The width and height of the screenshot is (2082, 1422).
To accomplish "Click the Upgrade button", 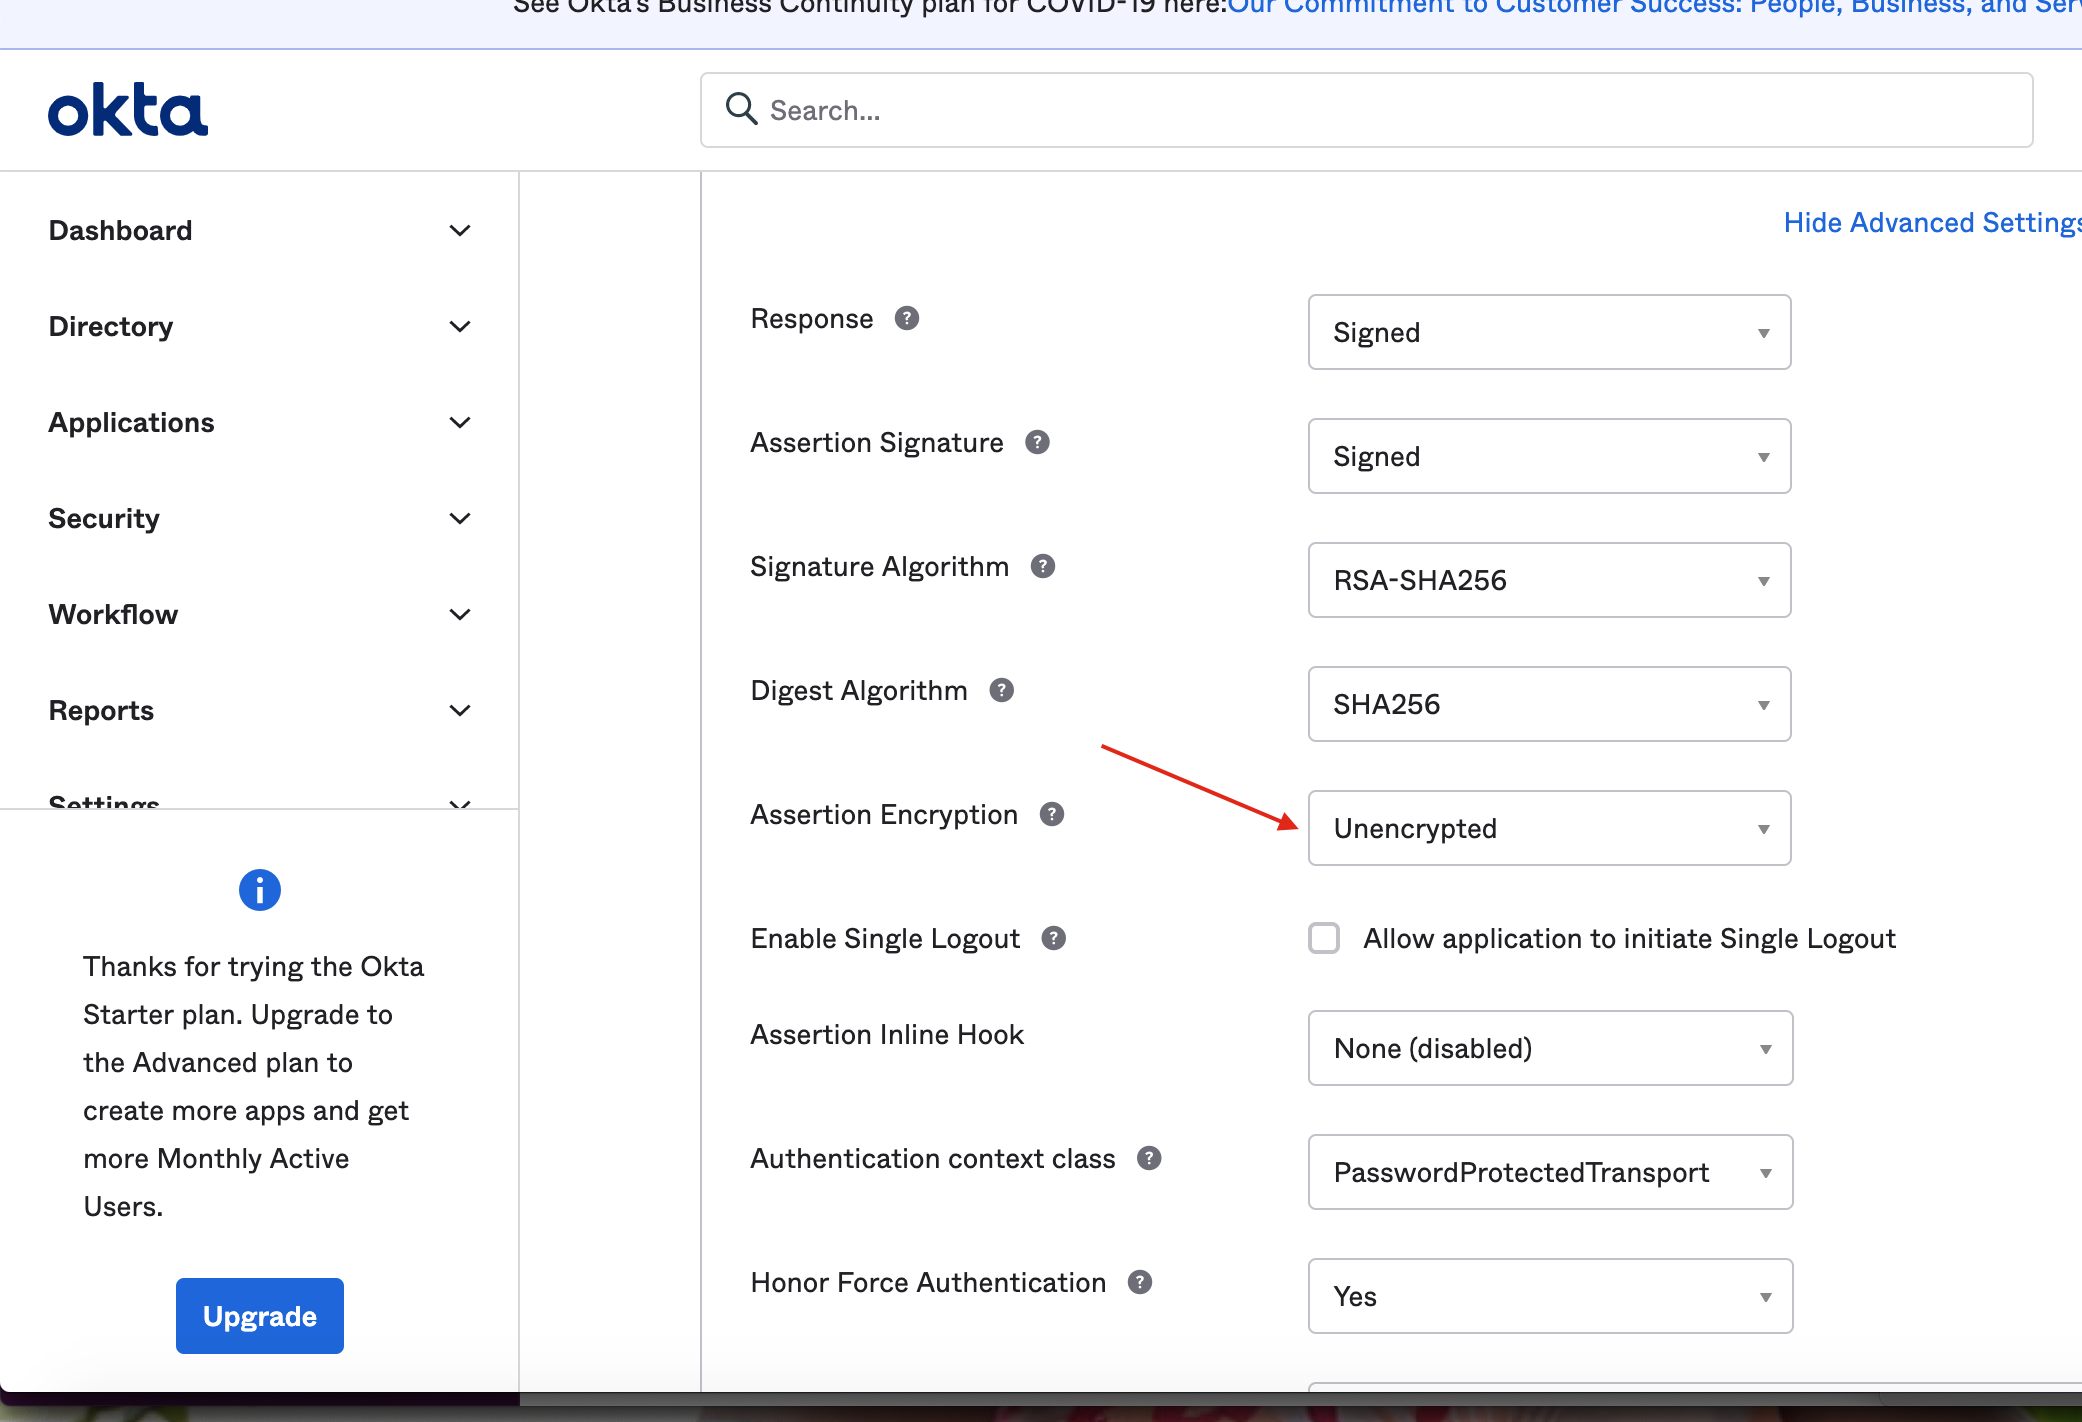I will coord(260,1316).
